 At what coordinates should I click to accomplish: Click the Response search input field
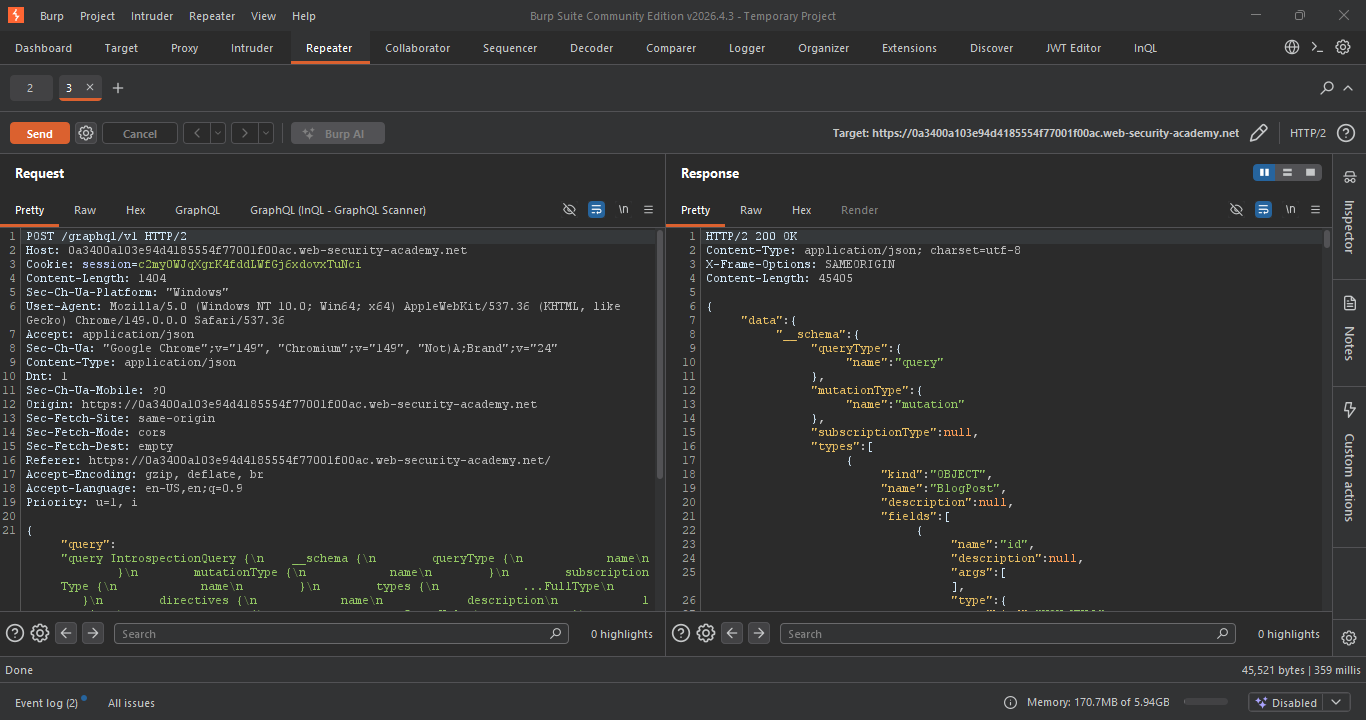pyautogui.click(x=1008, y=633)
